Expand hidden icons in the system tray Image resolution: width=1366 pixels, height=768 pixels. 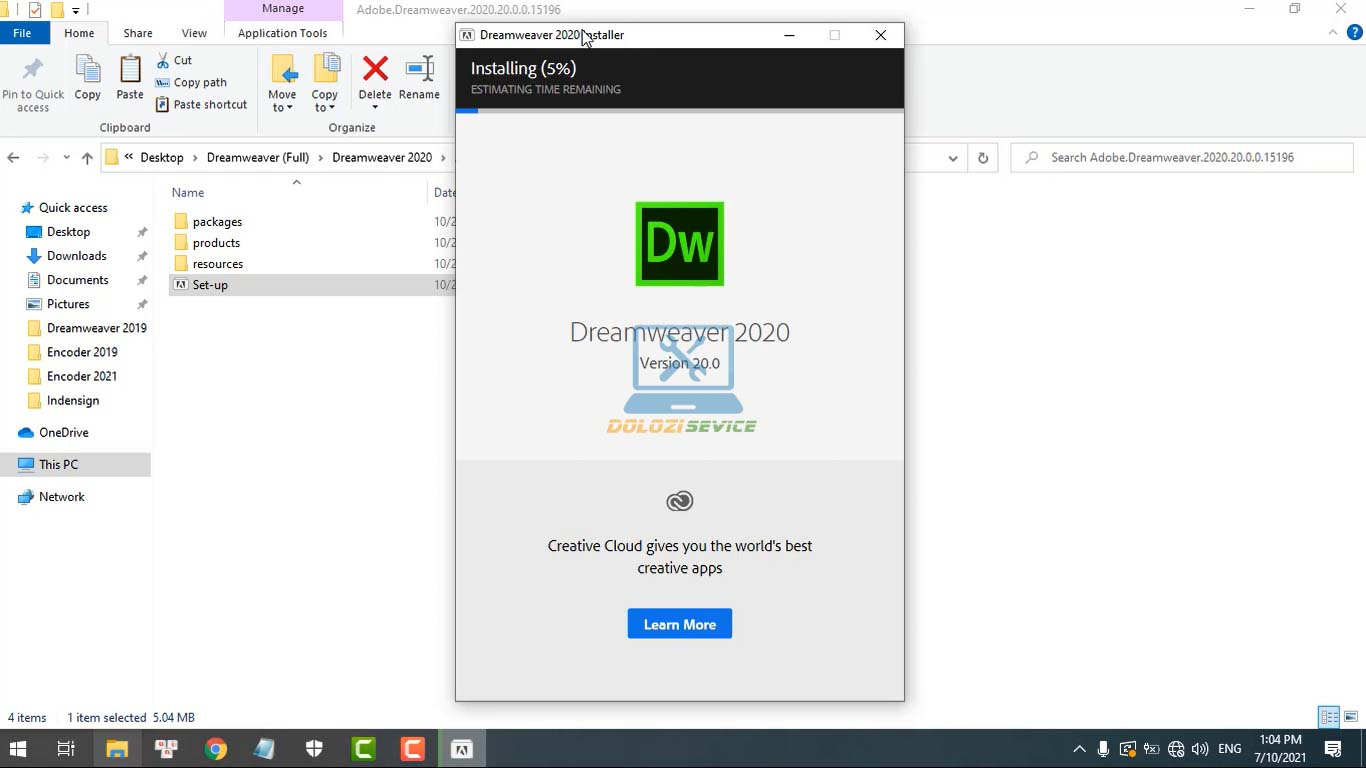click(x=1079, y=748)
